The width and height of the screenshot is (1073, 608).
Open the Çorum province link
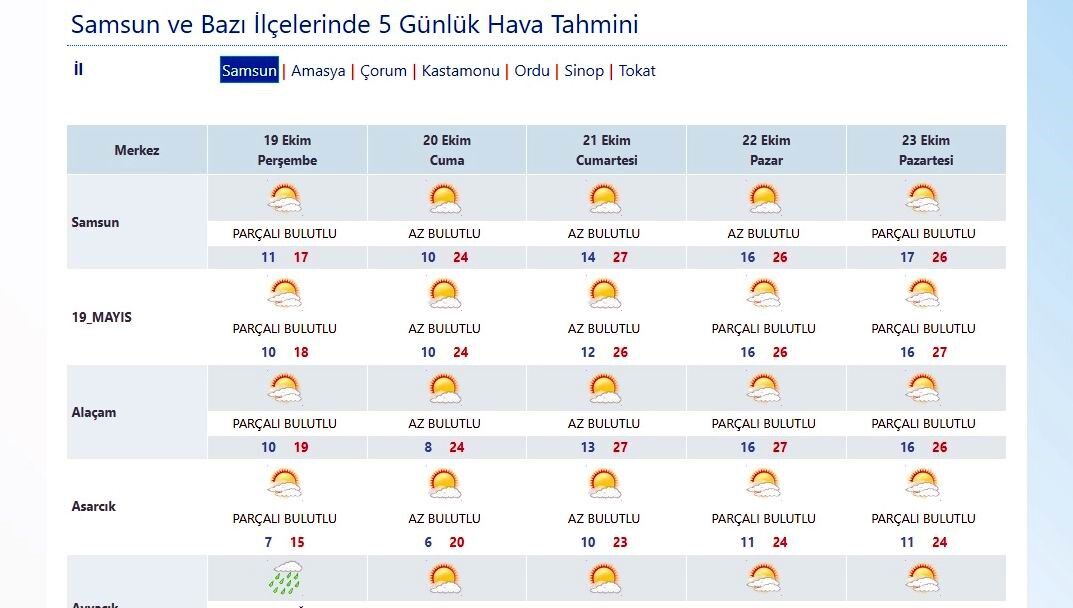(384, 71)
